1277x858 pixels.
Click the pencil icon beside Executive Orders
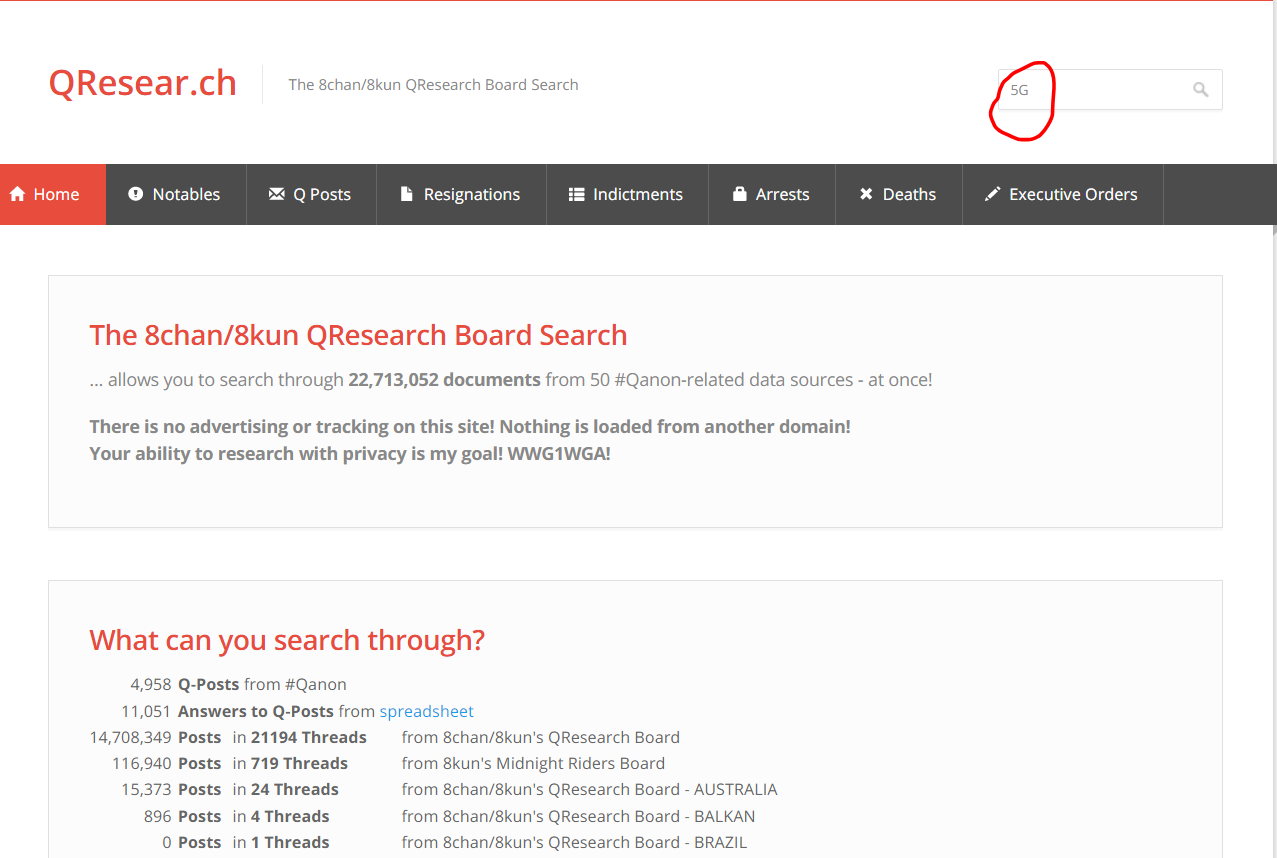pyautogui.click(x=992, y=194)
